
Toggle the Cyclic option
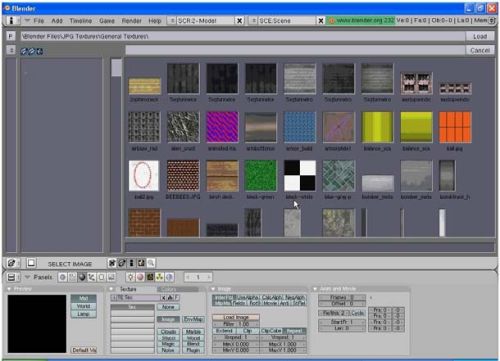(357, 313)
